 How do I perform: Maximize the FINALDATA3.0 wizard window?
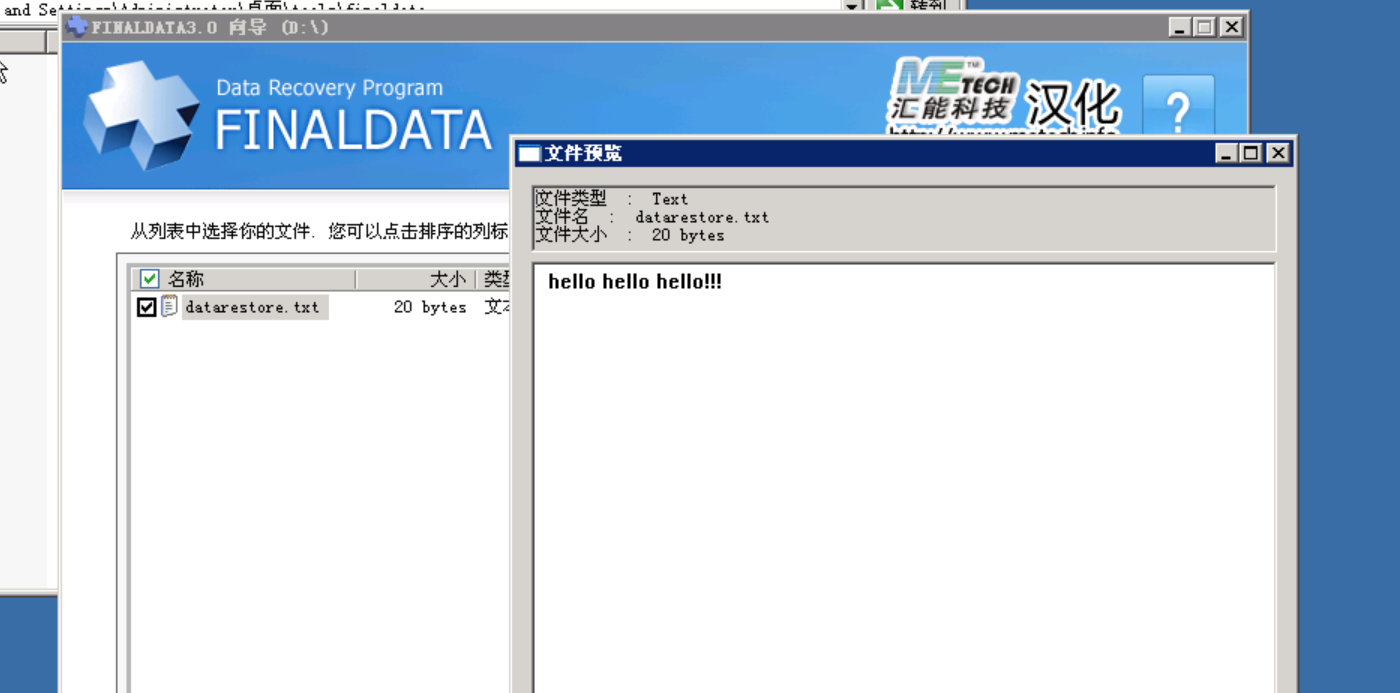tap(1205, 27)
